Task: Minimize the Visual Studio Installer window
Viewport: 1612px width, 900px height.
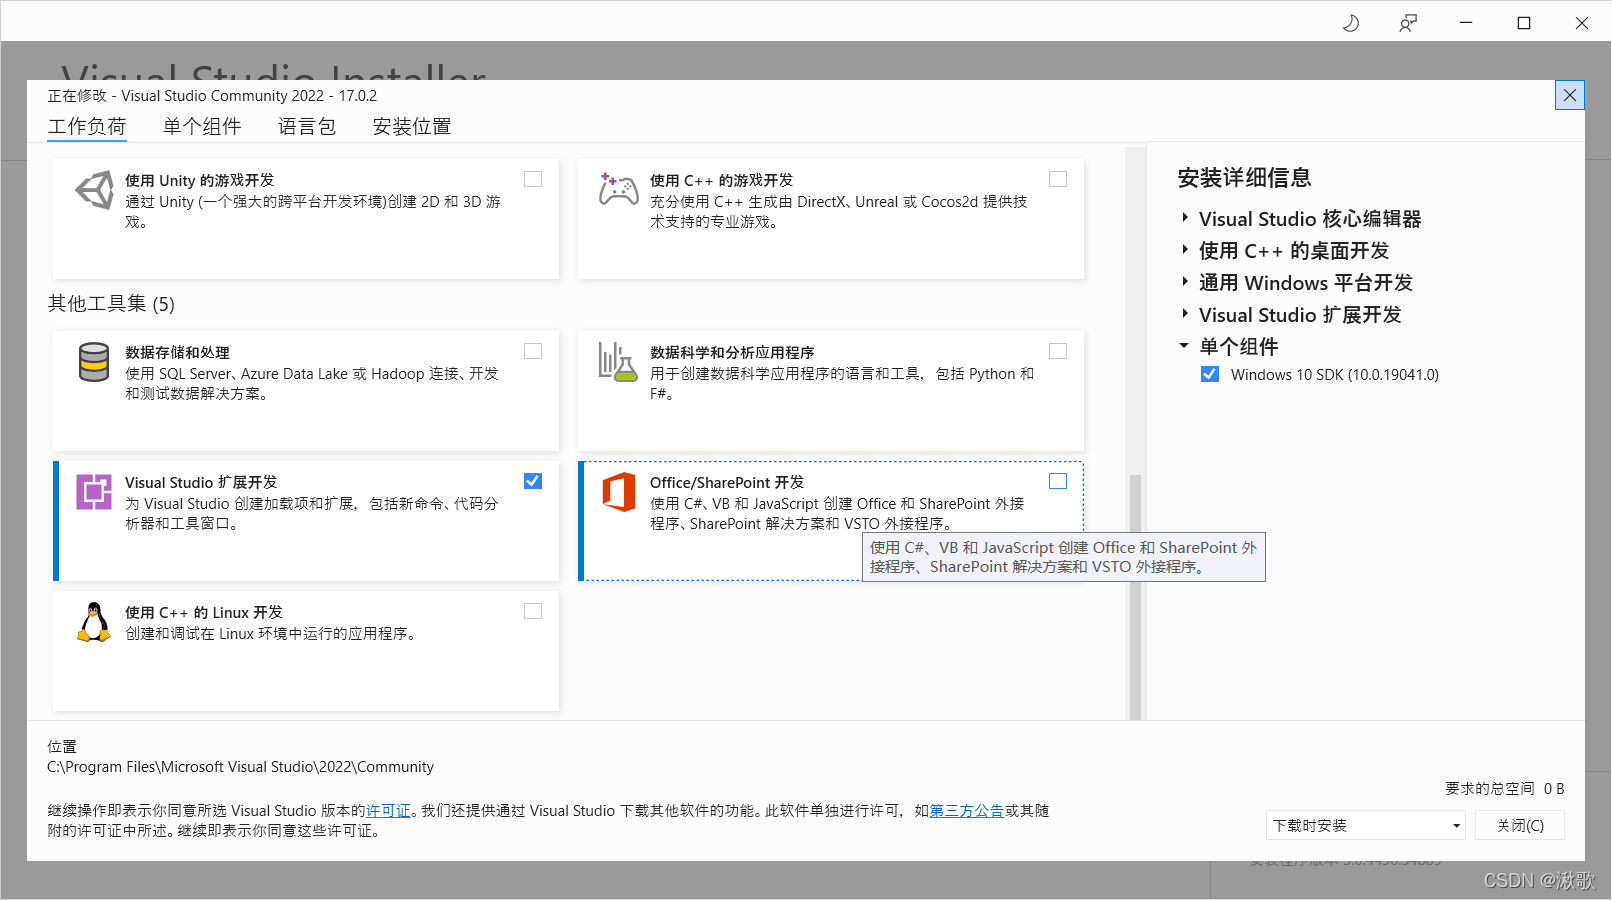Action: [1466, 22]
